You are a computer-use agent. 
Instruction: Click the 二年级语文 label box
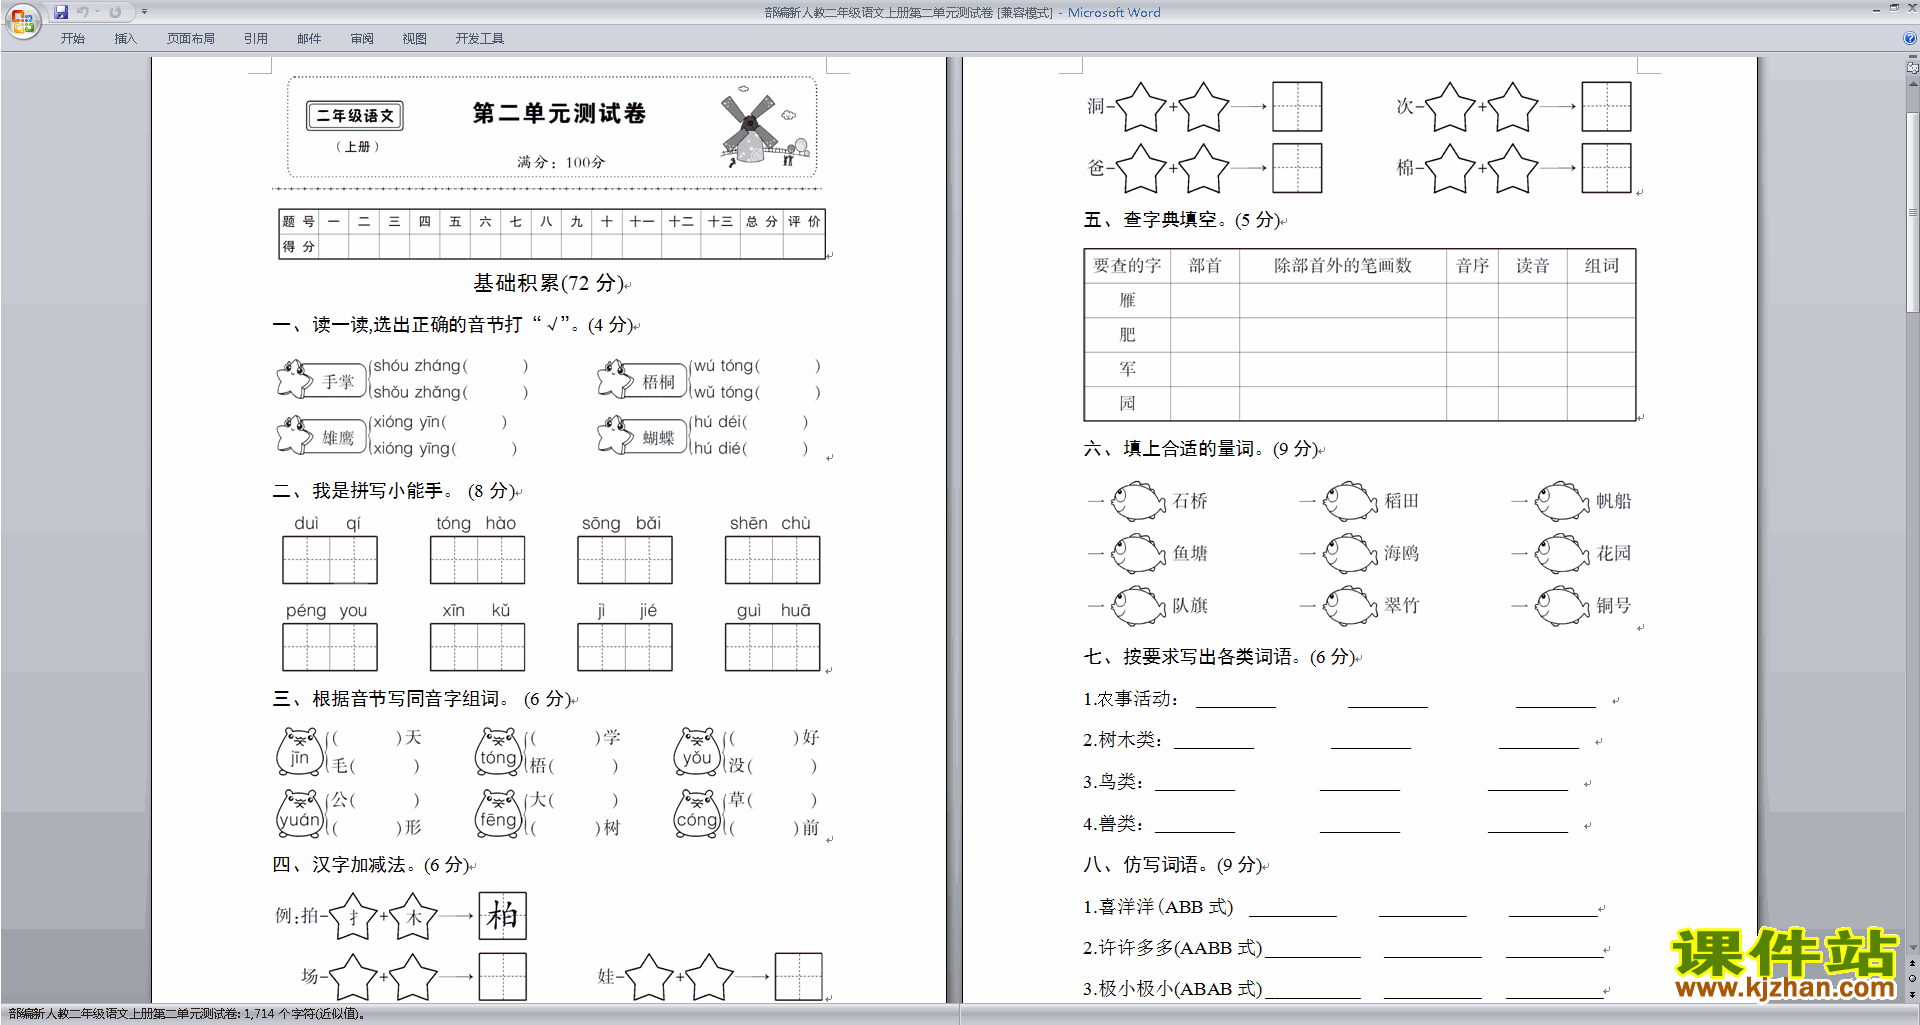click(355, 116)
